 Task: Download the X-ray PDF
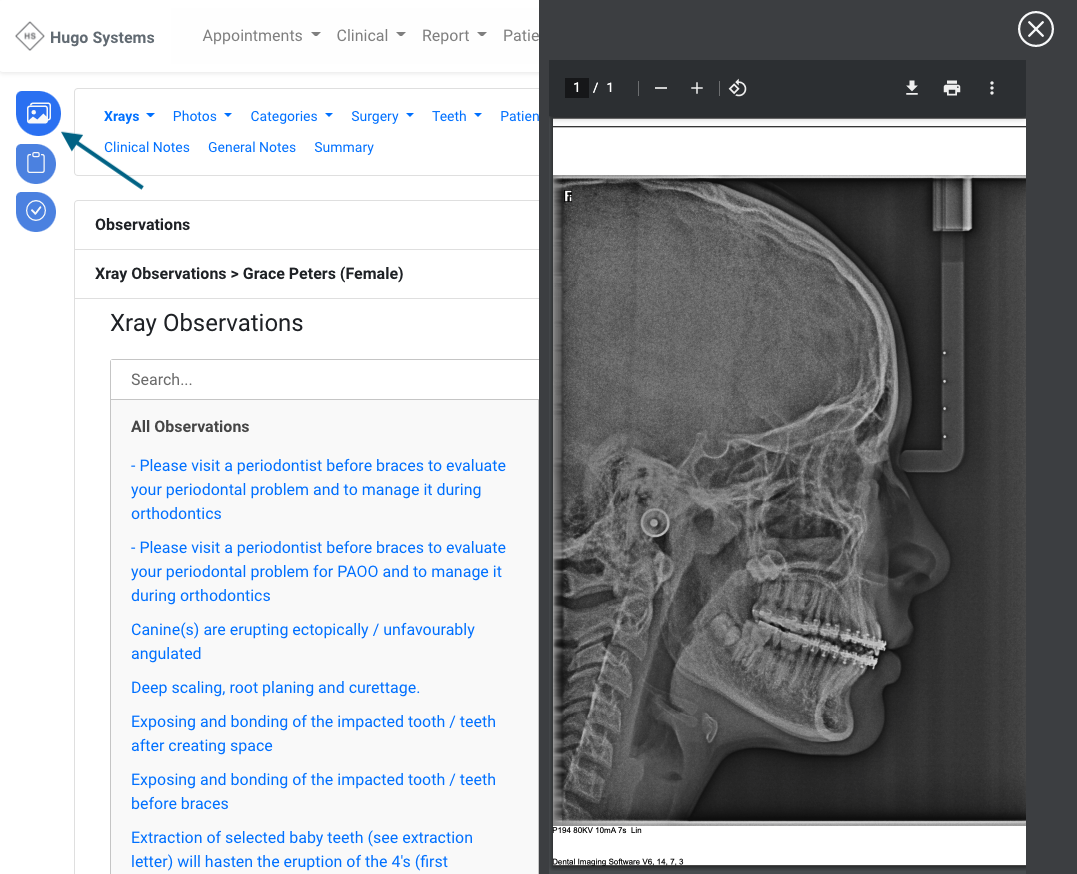pos(912,88)
